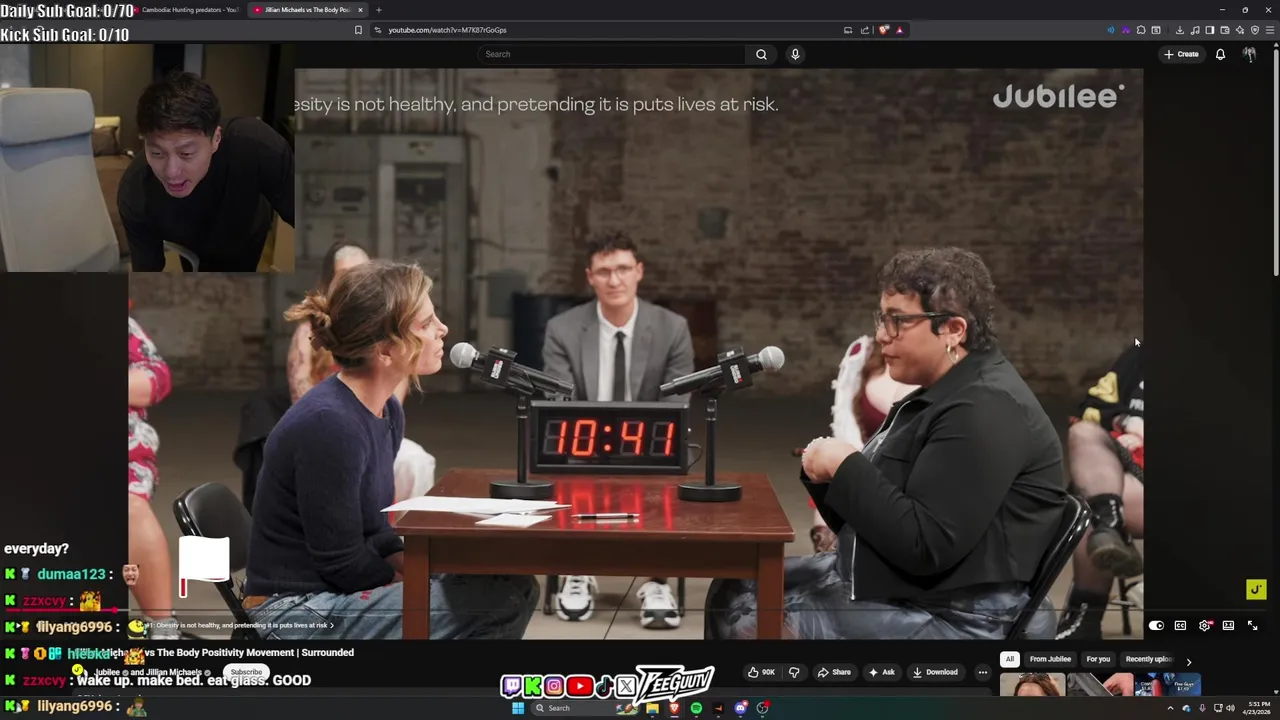1280x720 pixels.
Task: Open File Explorer from the taskbar
Action: pyautogui.click(x=652, y=708)
